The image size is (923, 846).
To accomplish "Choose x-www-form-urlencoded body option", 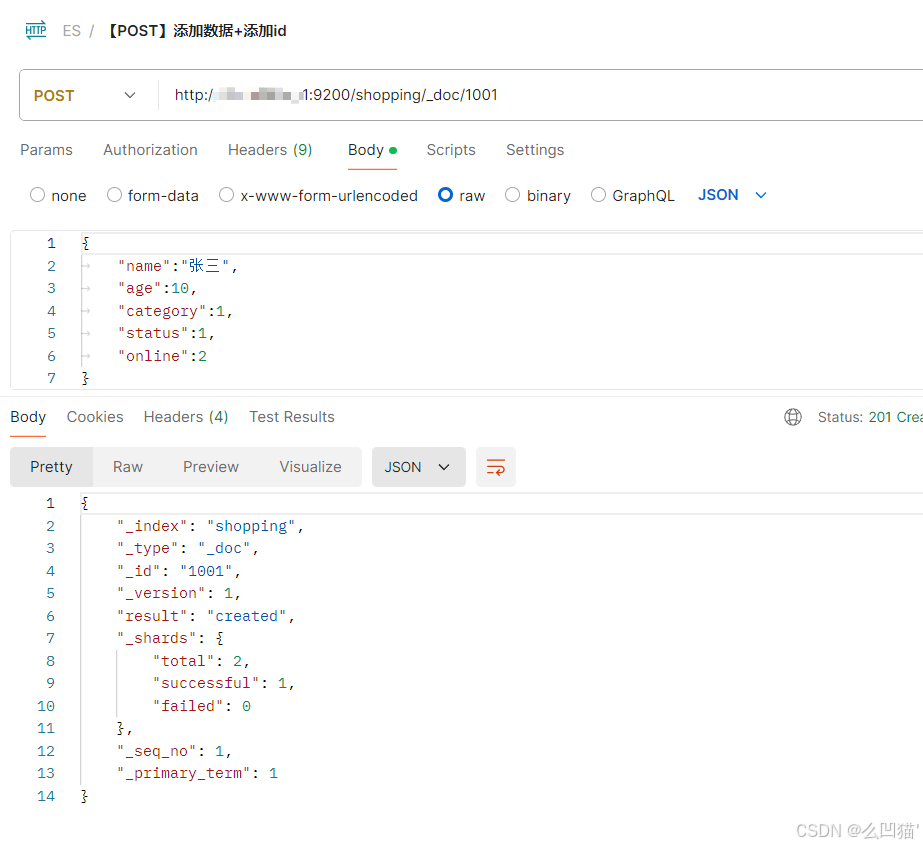I will point(227,195).
